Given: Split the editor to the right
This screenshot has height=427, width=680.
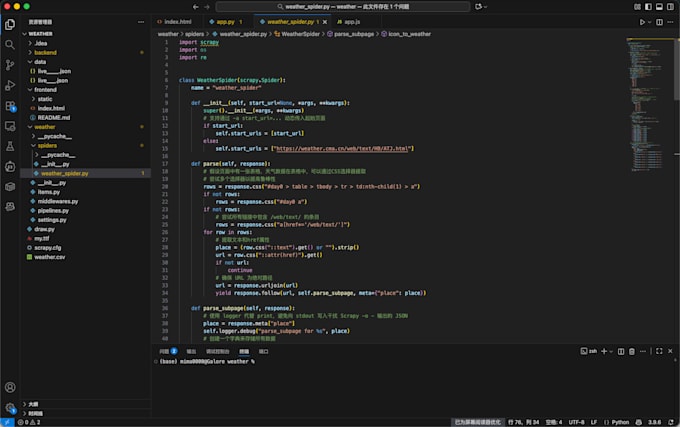Looking at the screenshot, I should pos(659,22).
